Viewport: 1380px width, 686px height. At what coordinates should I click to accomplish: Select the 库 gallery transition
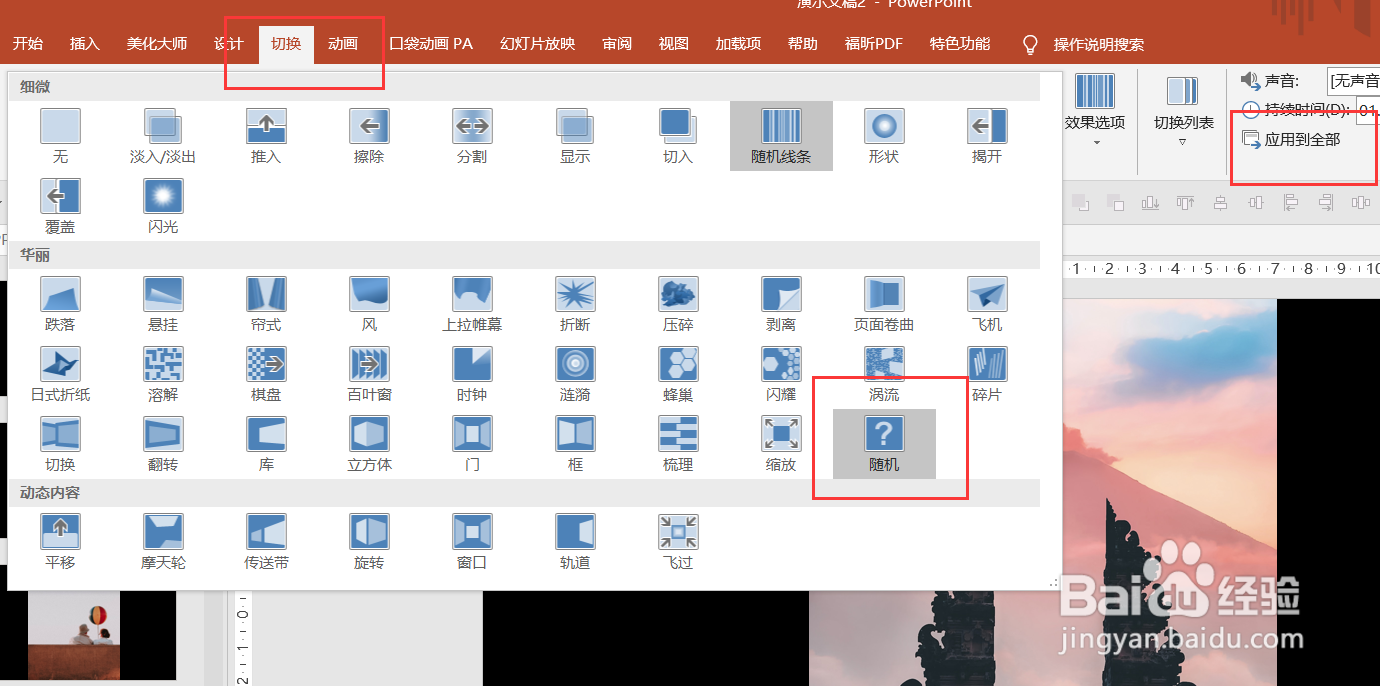(x=266, y=444)
